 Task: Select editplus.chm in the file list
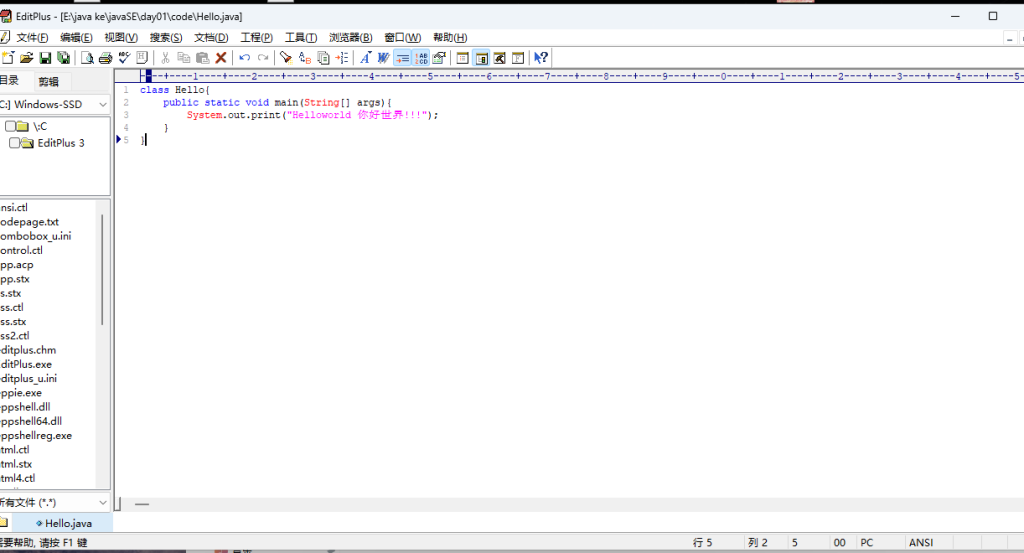pos(28,350)
